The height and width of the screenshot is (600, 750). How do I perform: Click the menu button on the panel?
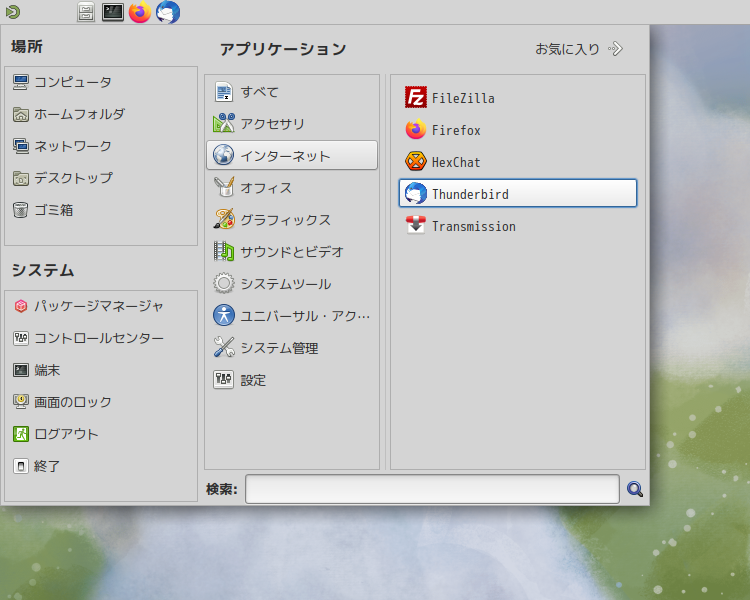[13, 12]
